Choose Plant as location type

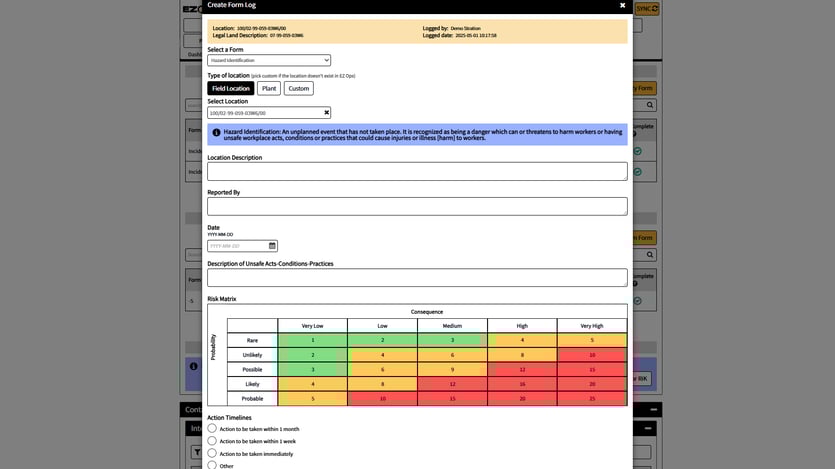(269, 88)
